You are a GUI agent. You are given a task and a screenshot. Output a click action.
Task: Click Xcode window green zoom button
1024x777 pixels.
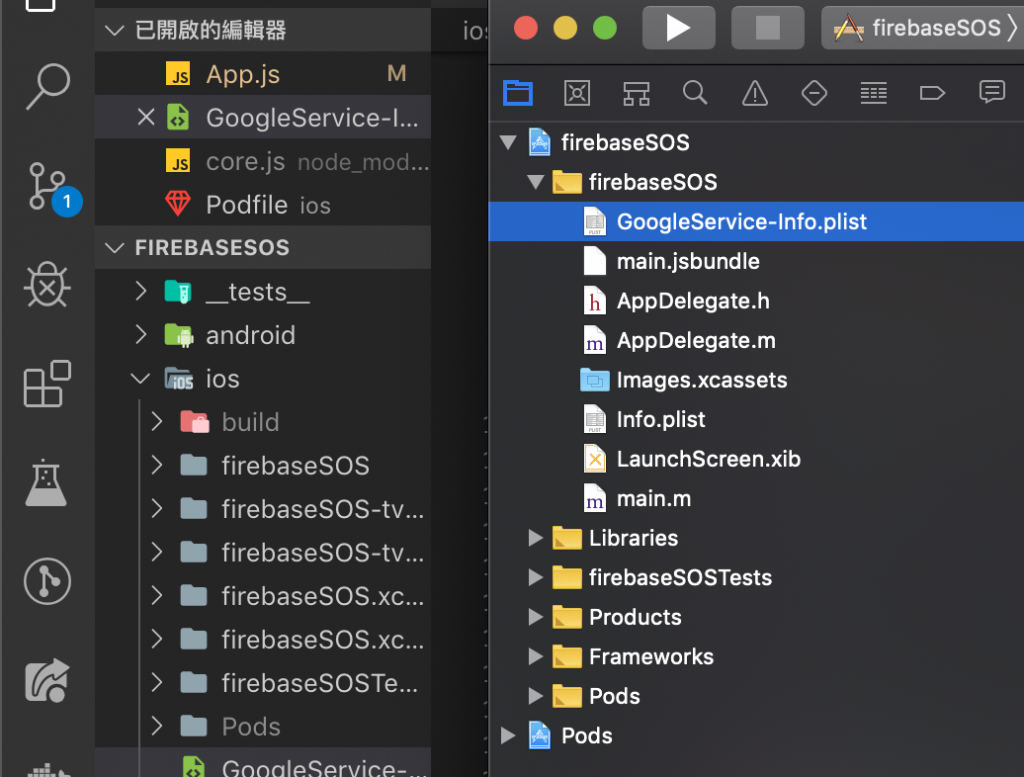(605, 28)
